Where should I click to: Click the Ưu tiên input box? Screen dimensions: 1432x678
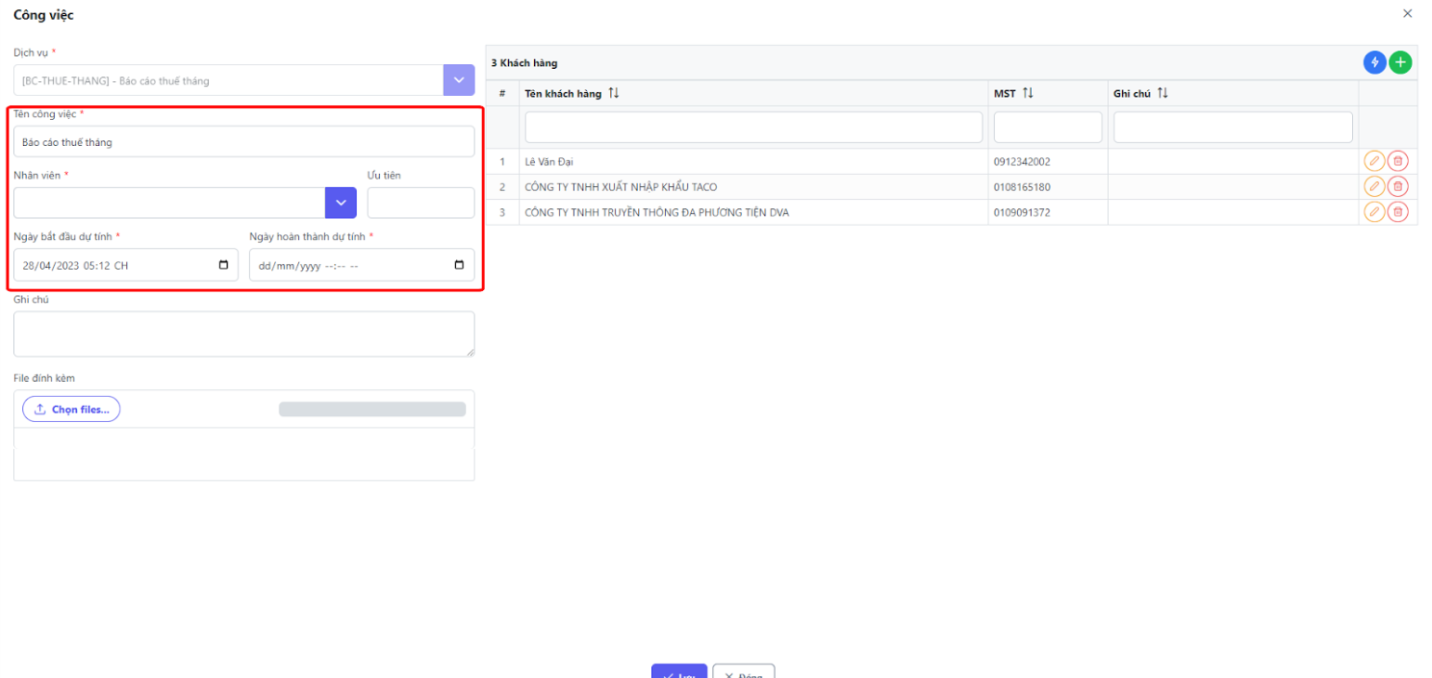click(420, 202)
